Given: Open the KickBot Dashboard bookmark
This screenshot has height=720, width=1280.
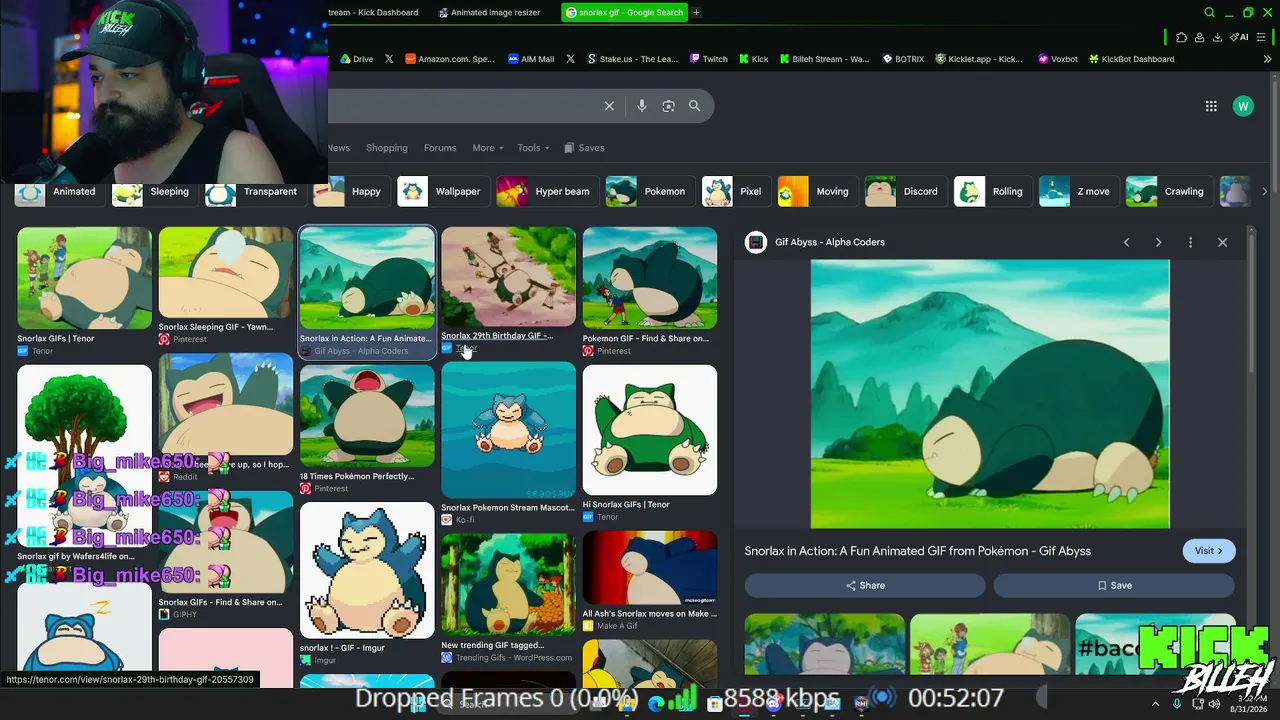Looking at the screenshot, I should point(1131,59).
